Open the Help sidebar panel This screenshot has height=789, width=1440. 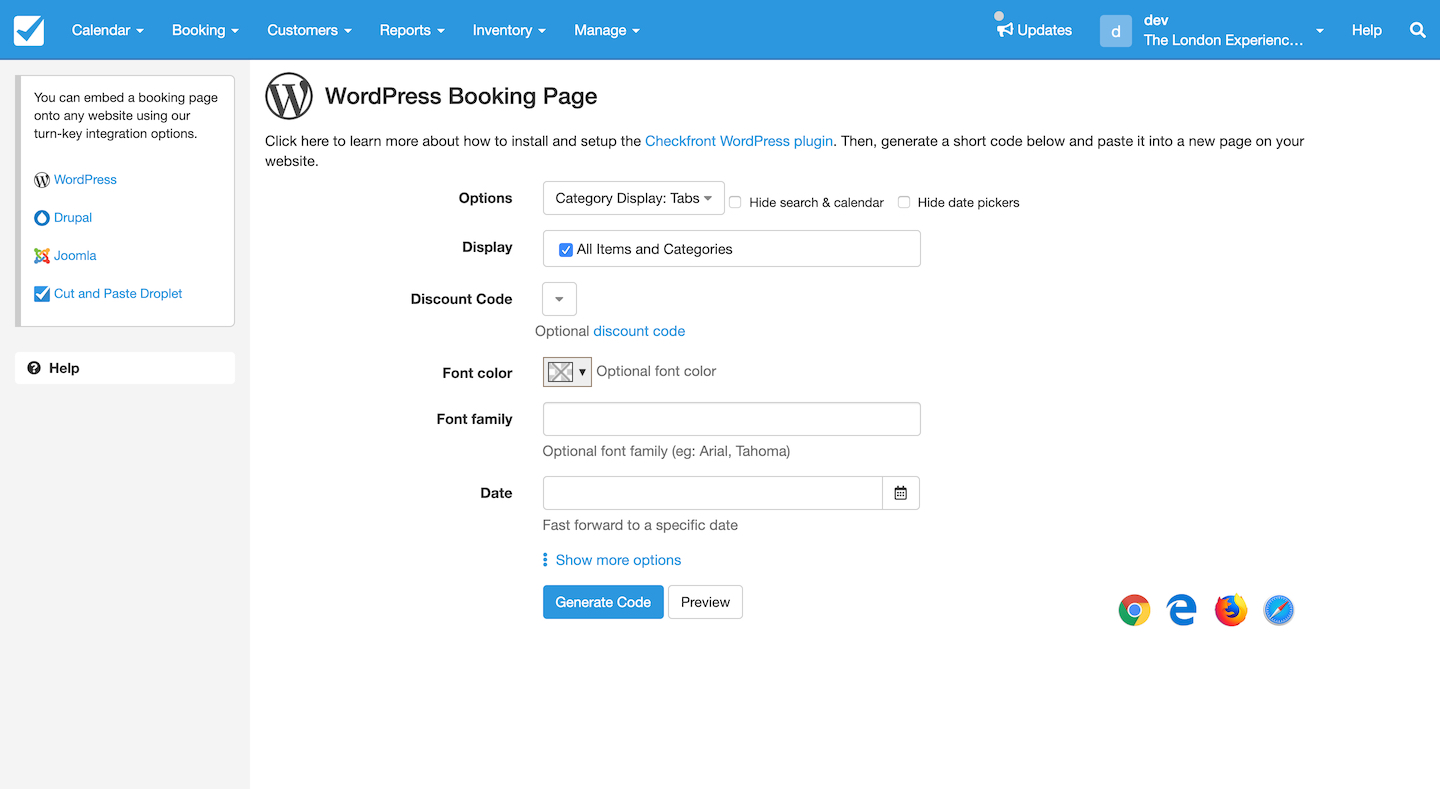click(125, 368)
